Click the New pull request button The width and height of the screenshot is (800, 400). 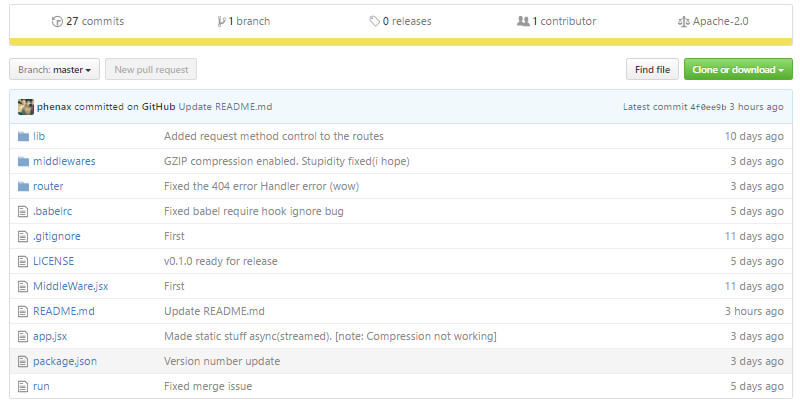pyautogui.click(x=151, y=69)
